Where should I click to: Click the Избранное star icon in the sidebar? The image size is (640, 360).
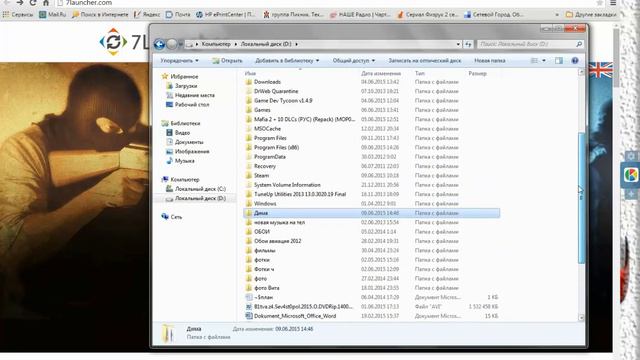click(x=165, y=76)
